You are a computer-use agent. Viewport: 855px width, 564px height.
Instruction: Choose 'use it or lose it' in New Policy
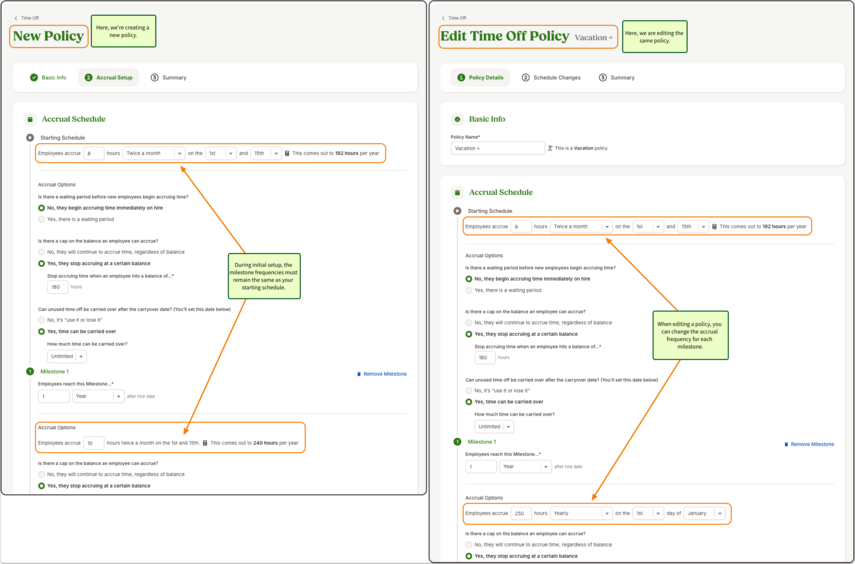[41, 320]
